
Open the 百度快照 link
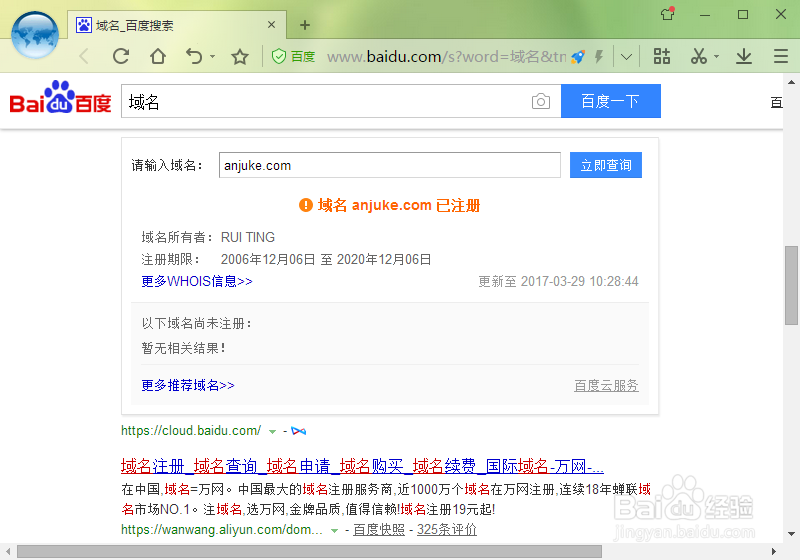click(x=379, y=530)
